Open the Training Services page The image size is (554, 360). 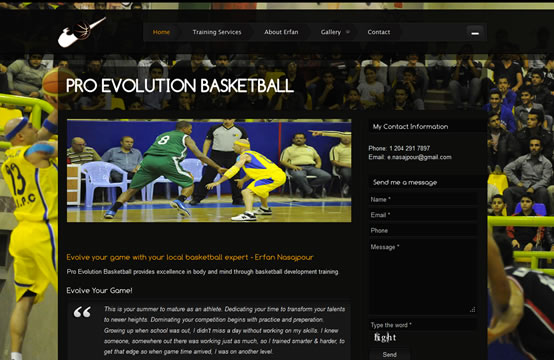click(x=217, y=32)
